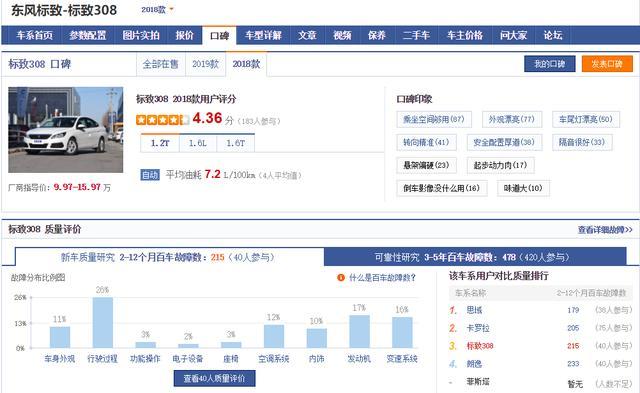Open 保养 navigation item
Screen dimensions: 640x393
coord(377,36)
